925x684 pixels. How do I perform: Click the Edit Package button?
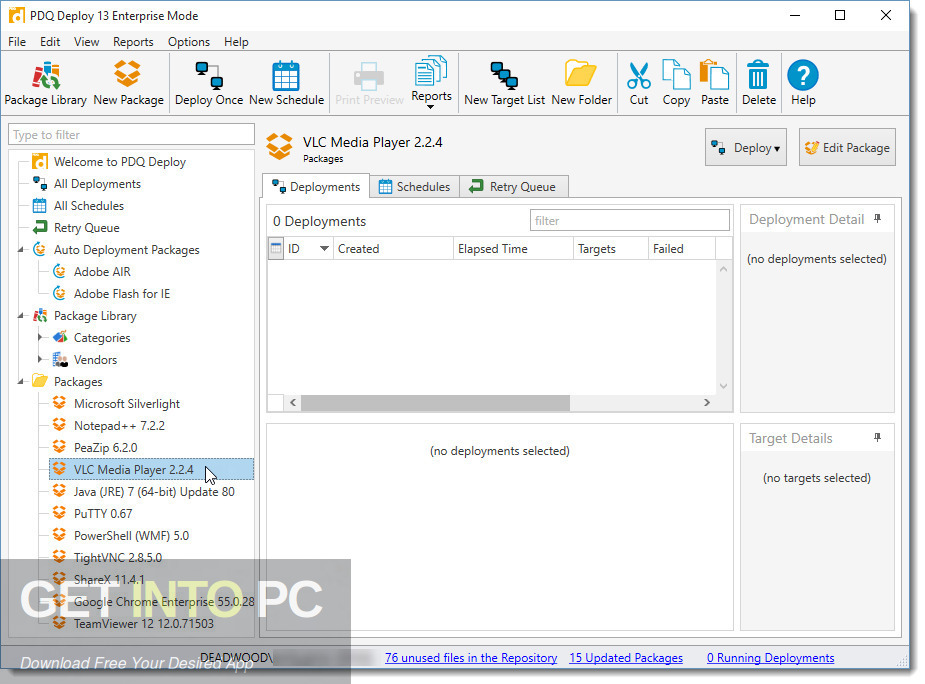(847, 148)
